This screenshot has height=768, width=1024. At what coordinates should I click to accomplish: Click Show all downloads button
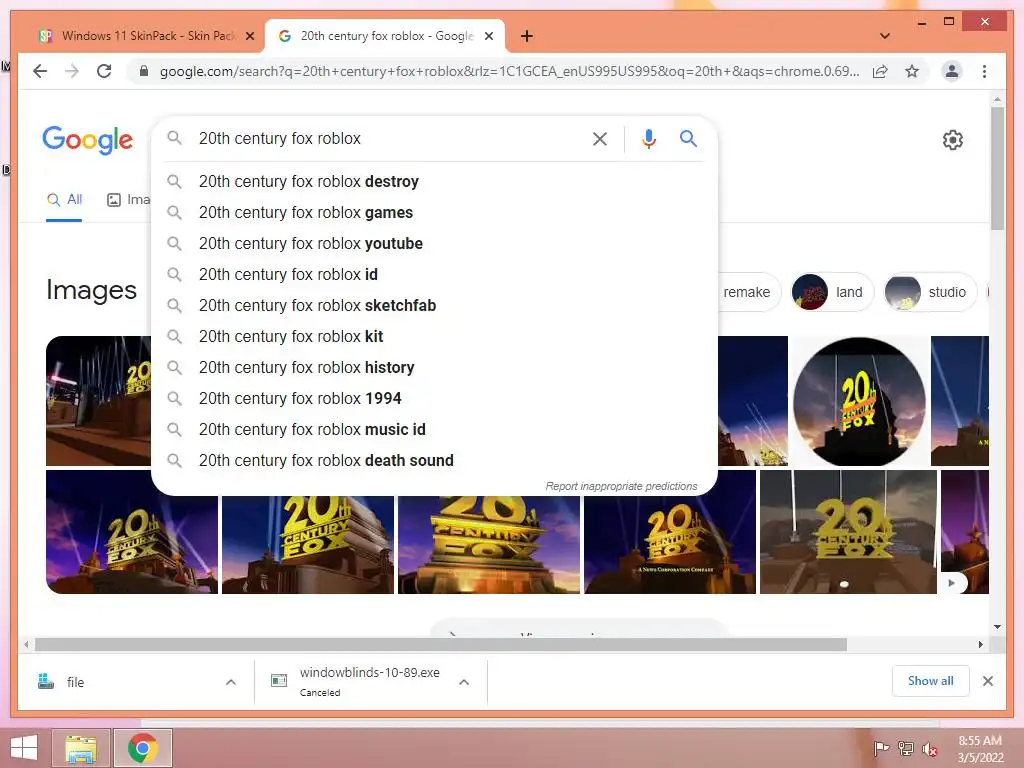click(x=931, y=681)
